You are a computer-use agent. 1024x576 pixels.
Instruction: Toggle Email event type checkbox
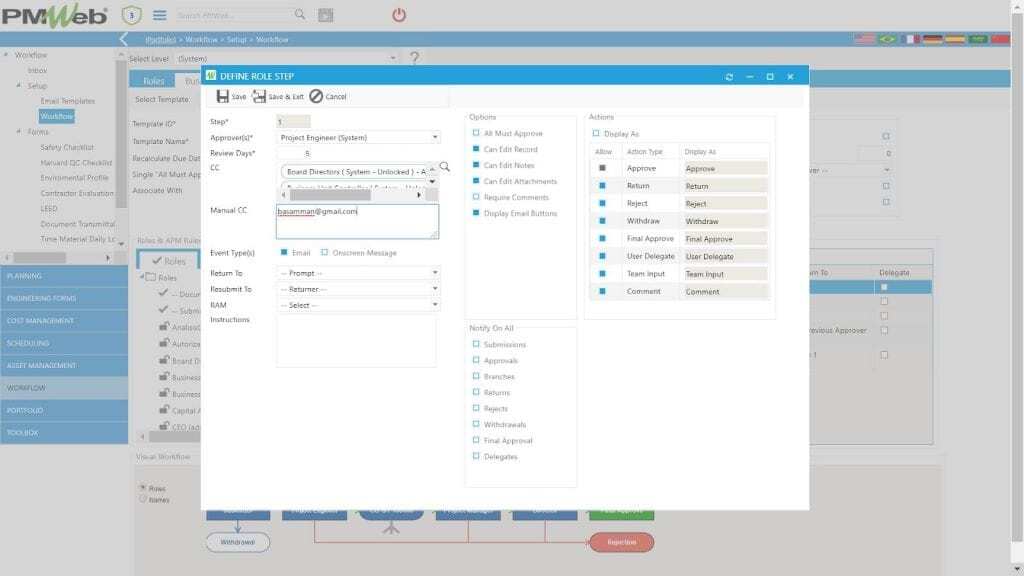pos(283,252)
